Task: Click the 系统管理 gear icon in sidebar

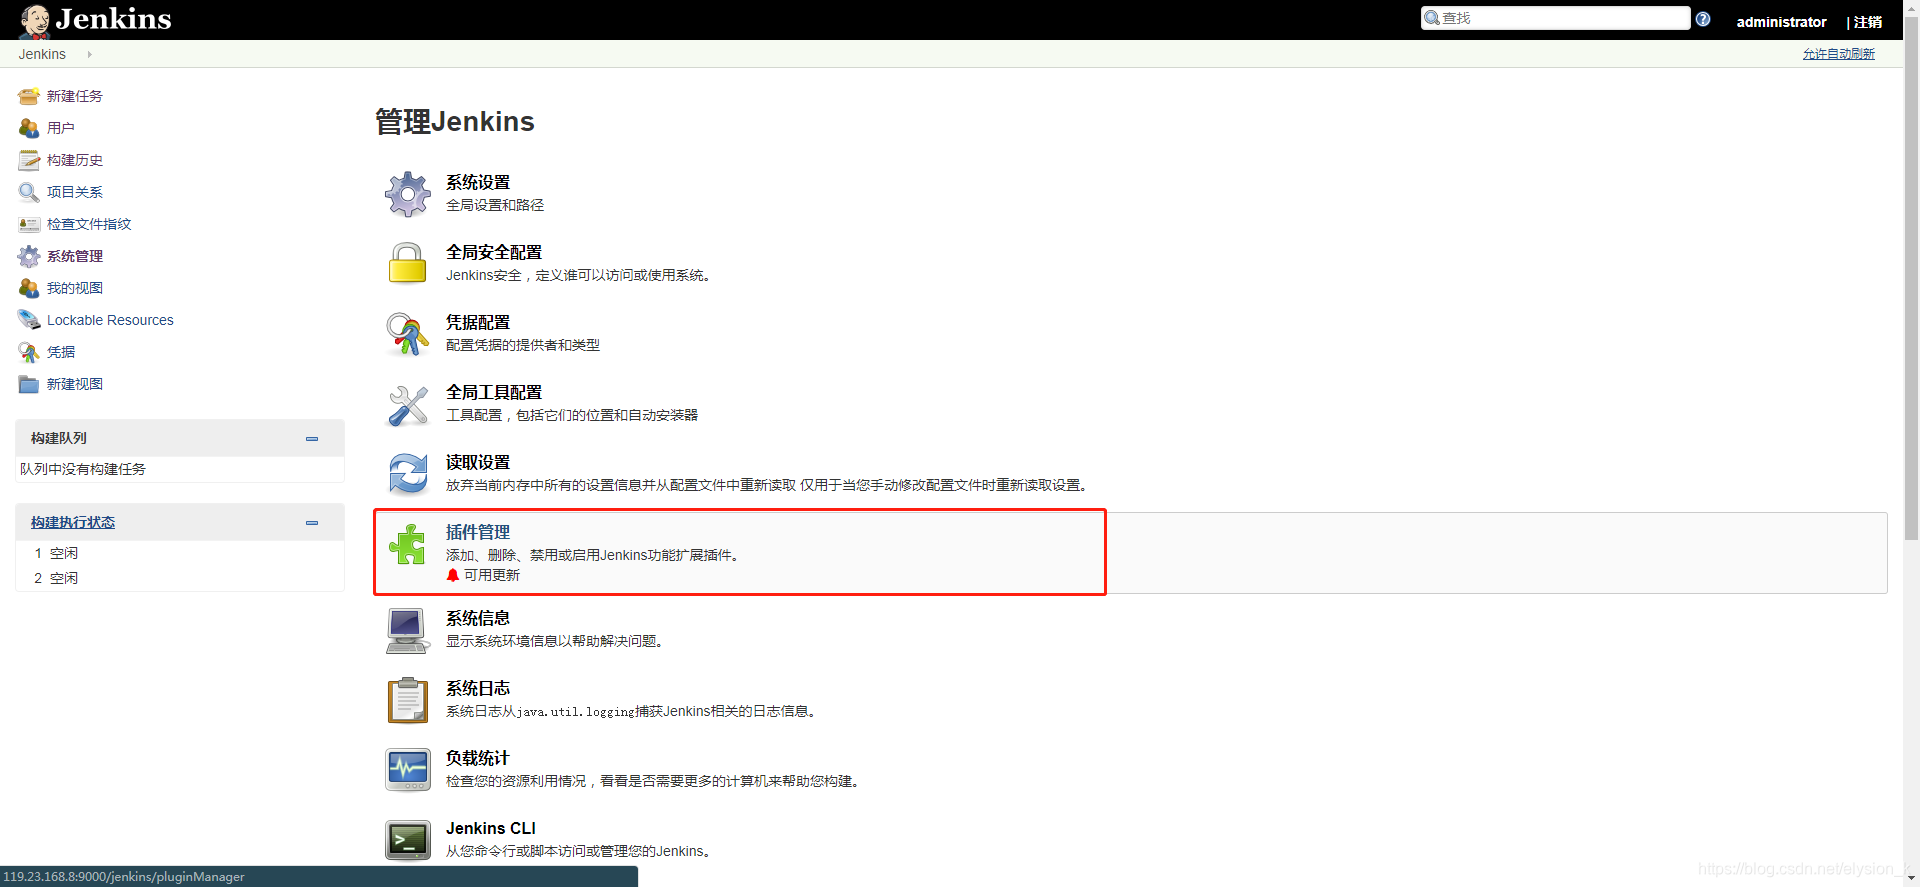Action: [x=29, y=256]
